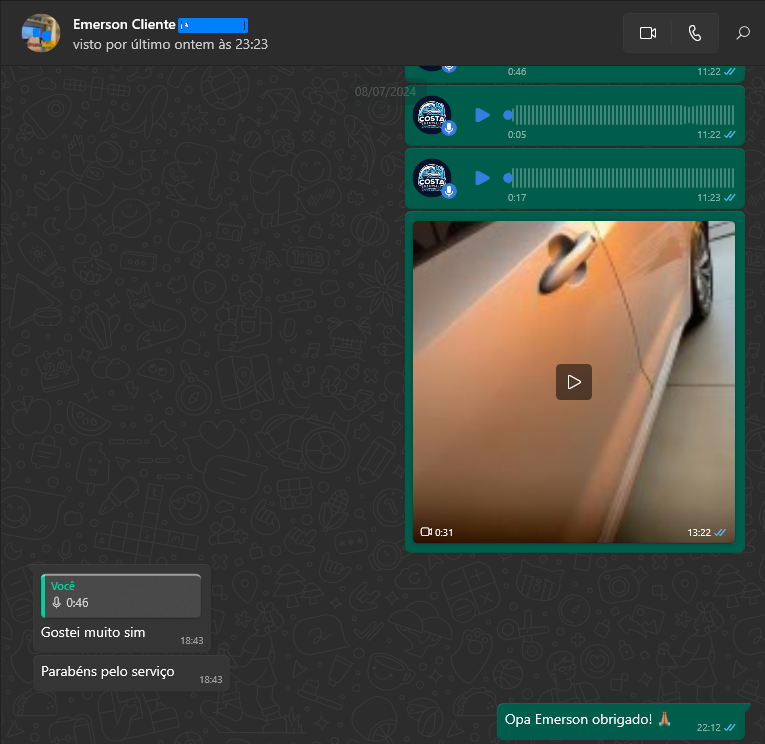Click the read receipt ticks at 22:12
Screen dimensions: 765x744
click(x=731, y=728)
